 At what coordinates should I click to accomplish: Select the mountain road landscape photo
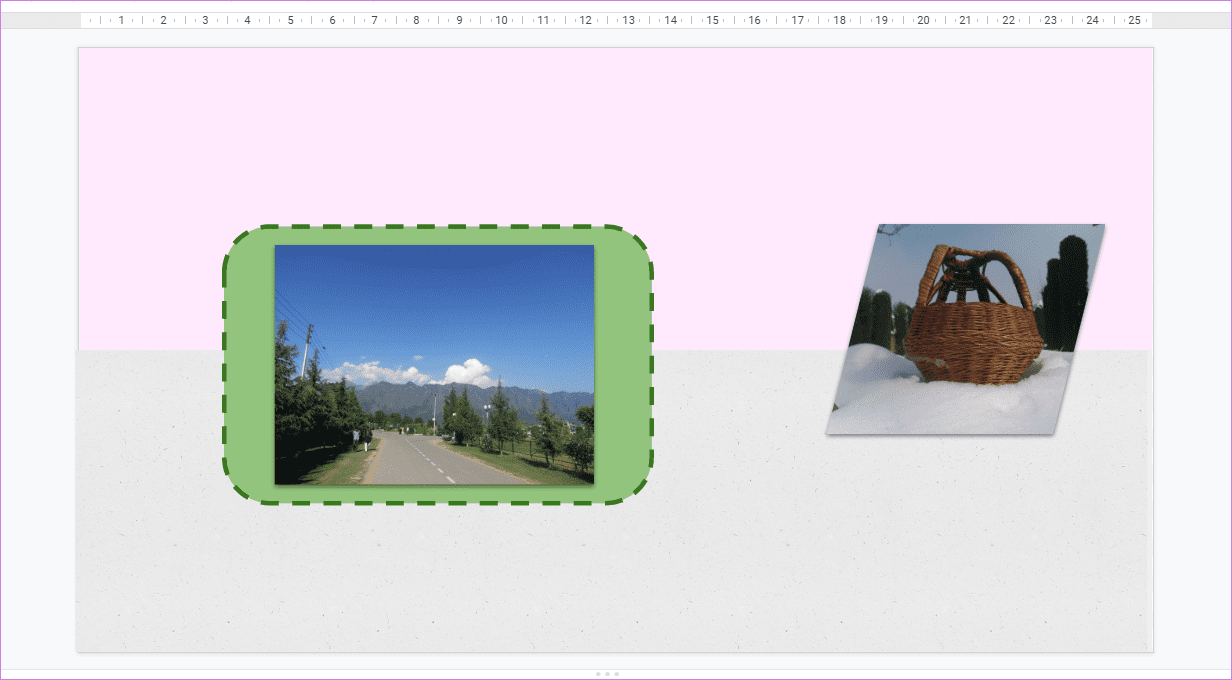pyautogui.click(x=434, y=365)
